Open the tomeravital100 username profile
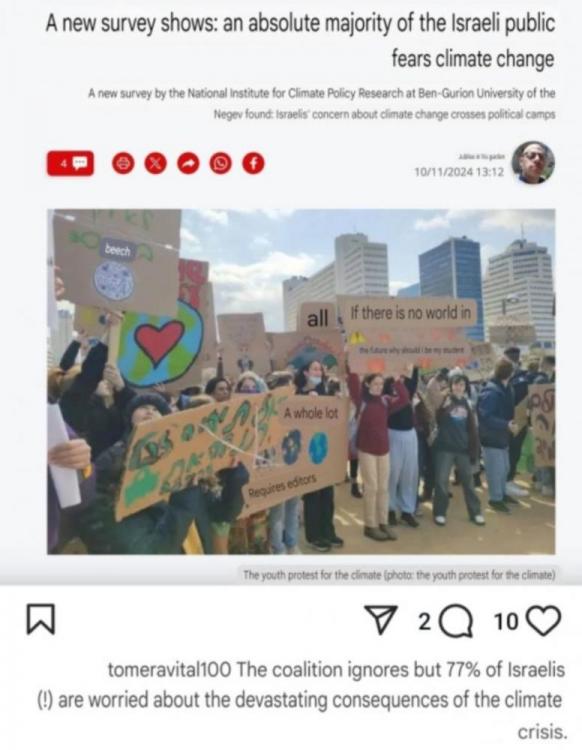This screenshot has width=582, height=750. pos(169,670)
